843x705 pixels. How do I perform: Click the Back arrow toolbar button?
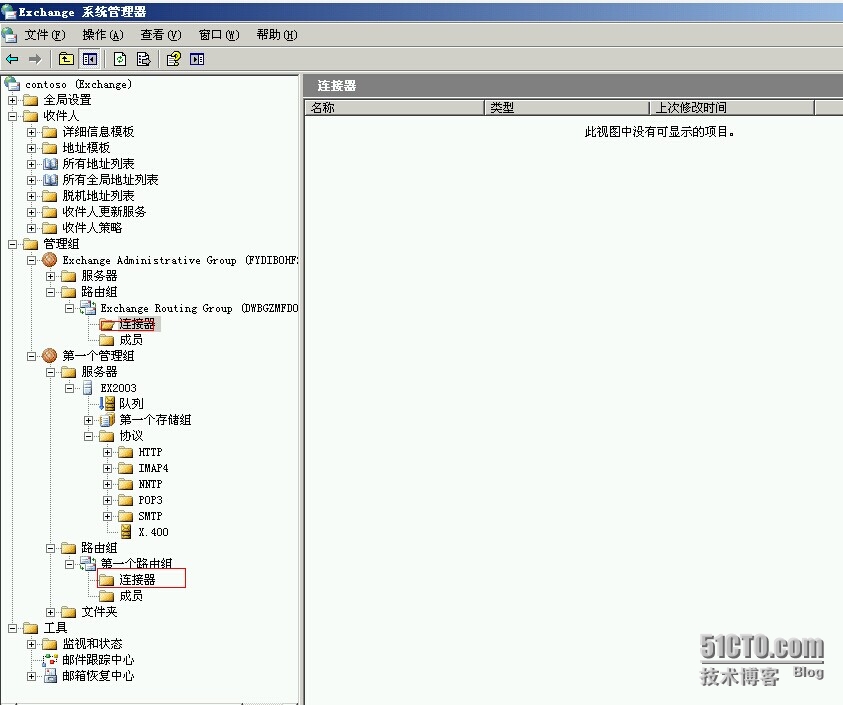pyautogui.click(x=12, y=59)
